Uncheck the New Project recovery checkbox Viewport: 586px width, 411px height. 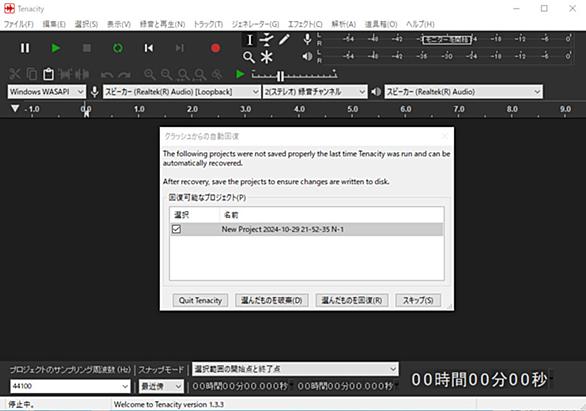point(176,229)
